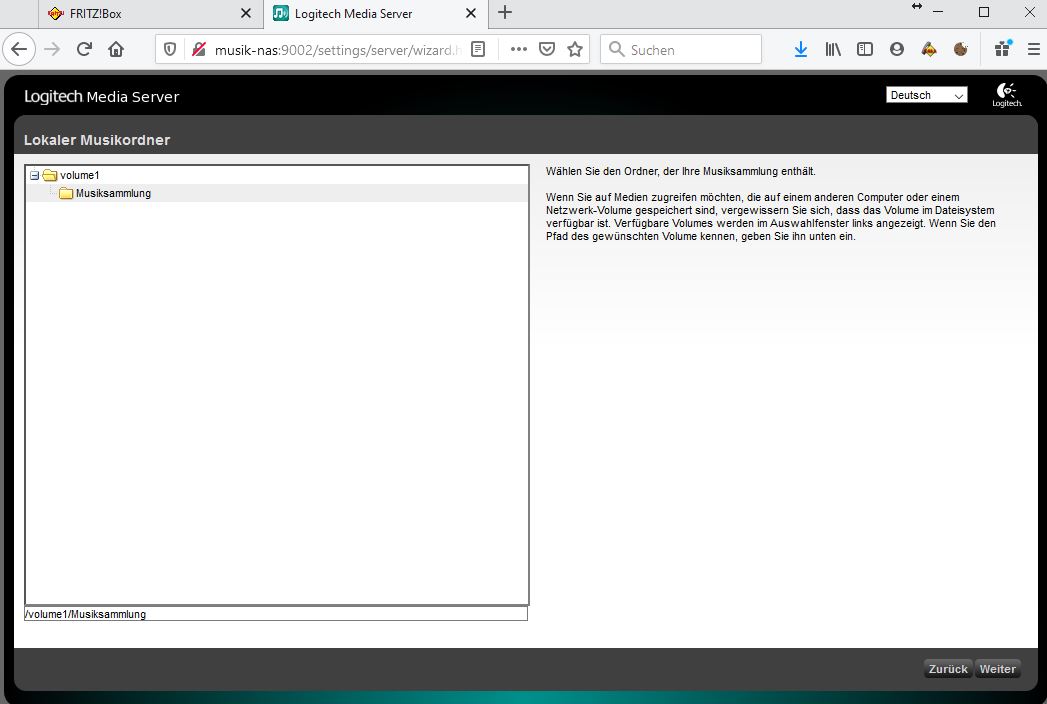Image resolution: width=1047 pixels, height=704 pixels.
Task: Collapse the volume1 tree node
Action: [x=35, y=176]
